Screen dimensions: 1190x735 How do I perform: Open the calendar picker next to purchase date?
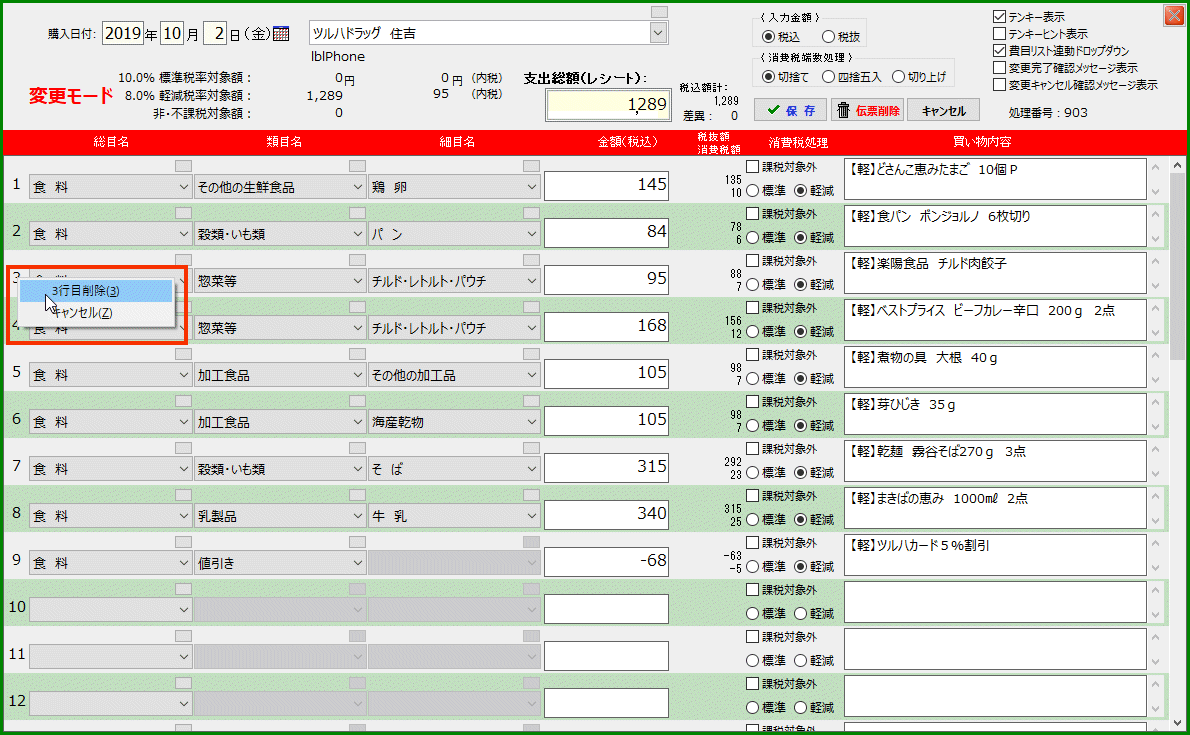tap(281, 33)
